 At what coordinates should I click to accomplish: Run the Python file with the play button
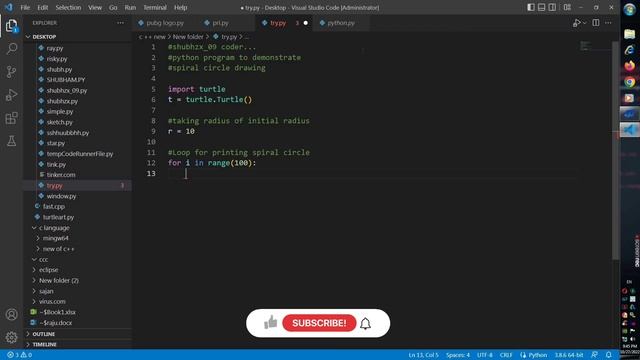576,23
